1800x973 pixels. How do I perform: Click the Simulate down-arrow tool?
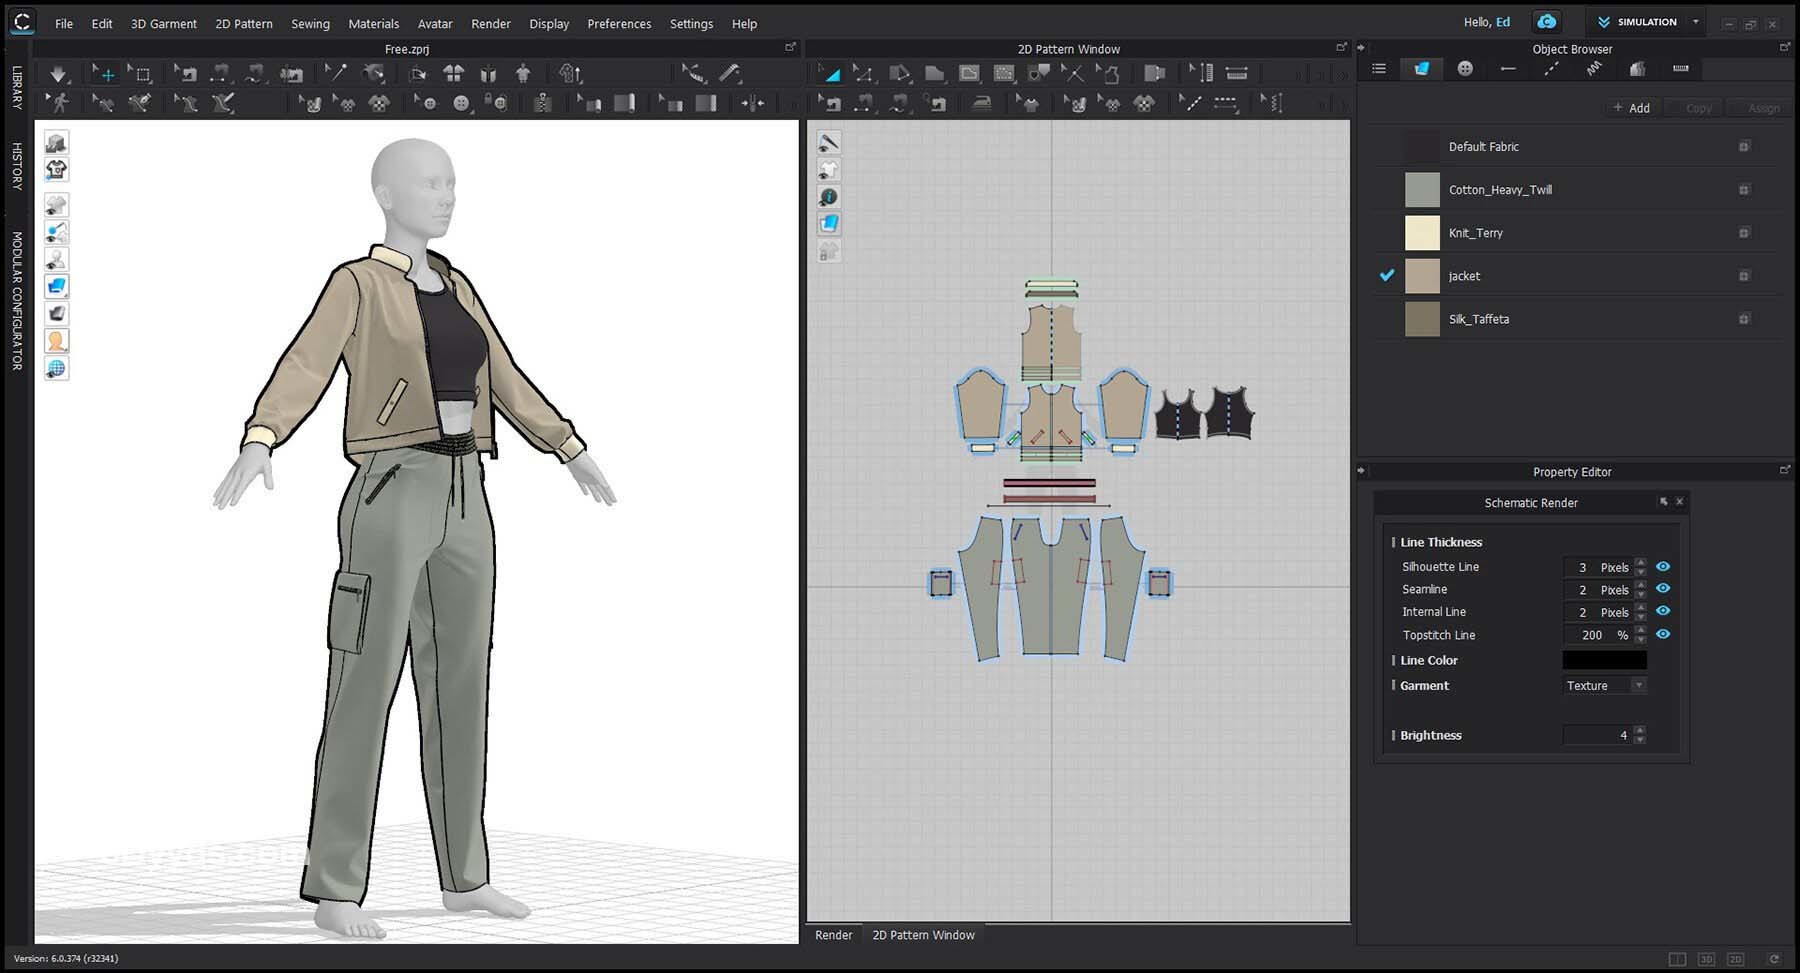(x=58, y=74)
